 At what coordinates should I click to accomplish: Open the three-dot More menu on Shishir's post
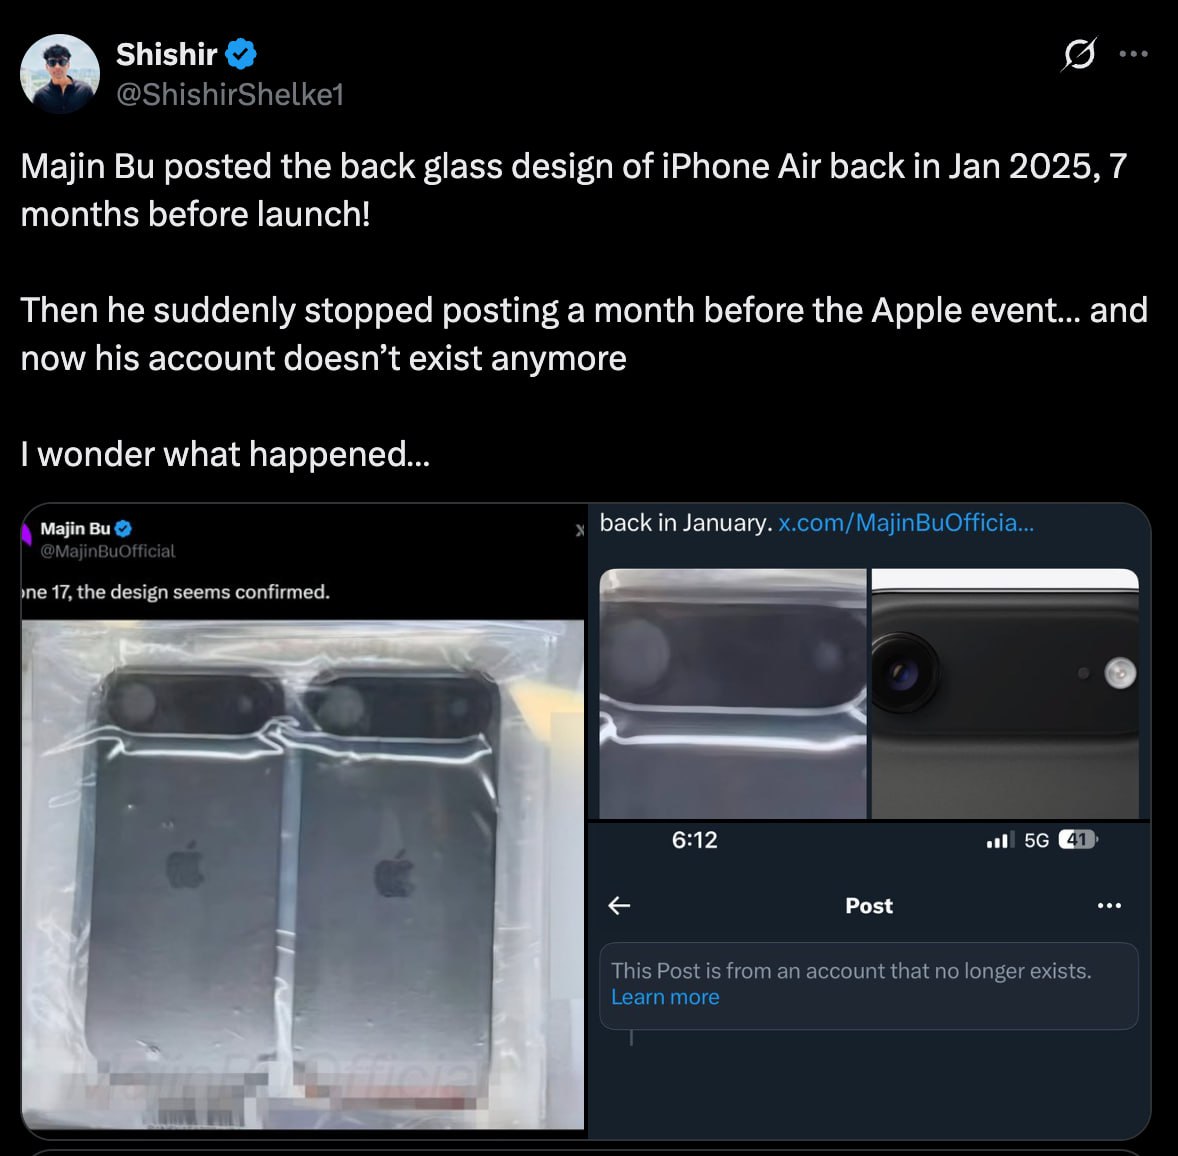(x=1133, y=55)
